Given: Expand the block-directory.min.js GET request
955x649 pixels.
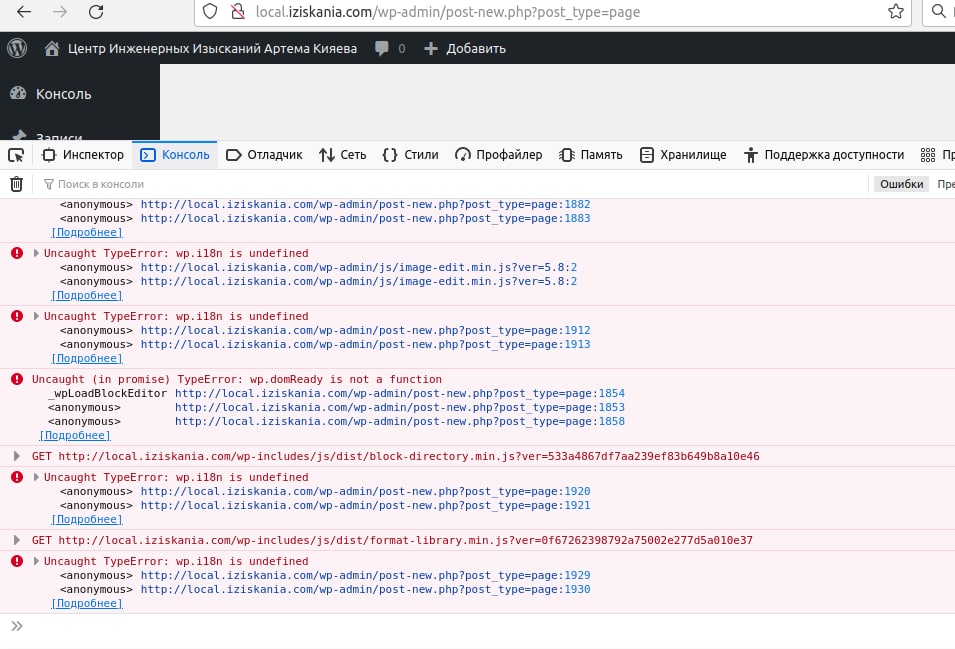Looking at the screenshot, I should (16, 456).
